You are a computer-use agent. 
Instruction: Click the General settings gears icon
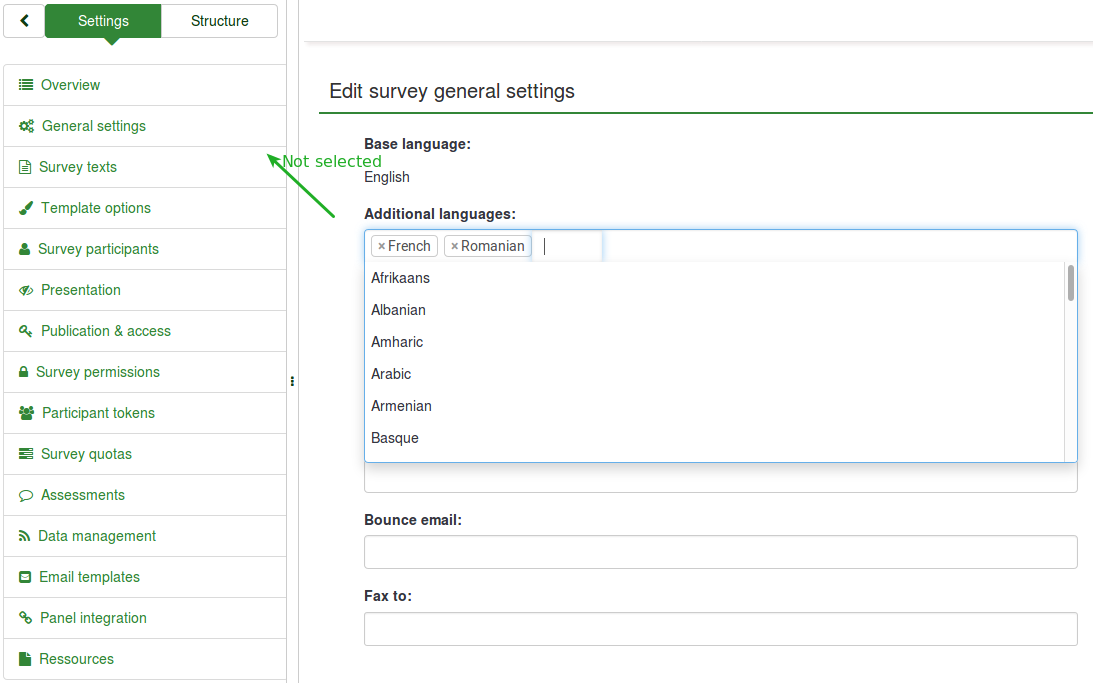coord(27,126)
